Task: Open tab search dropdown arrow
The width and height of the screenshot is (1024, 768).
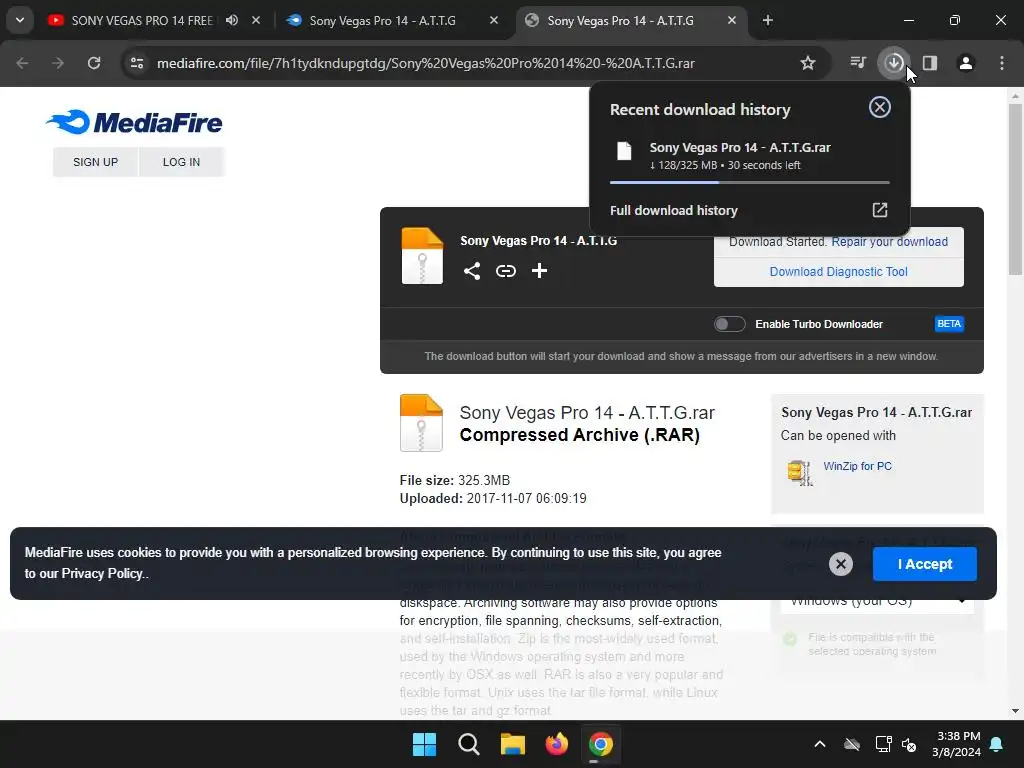Action: click(x=20, y=20)
